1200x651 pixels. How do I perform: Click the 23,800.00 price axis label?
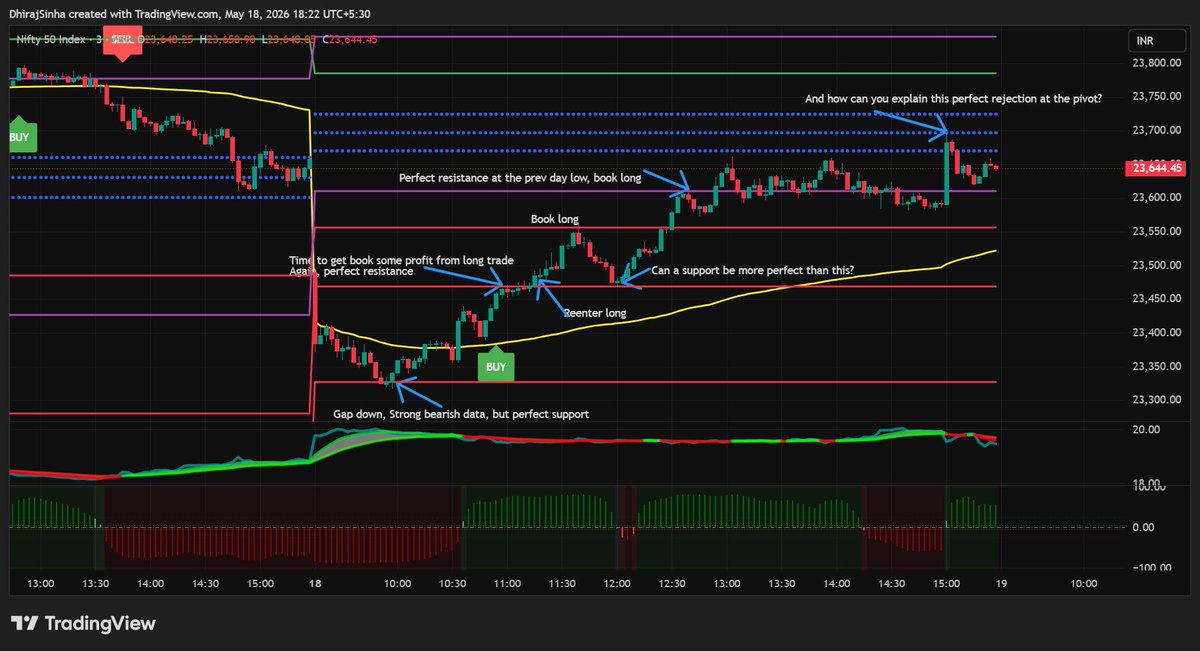pos(1155,62)
